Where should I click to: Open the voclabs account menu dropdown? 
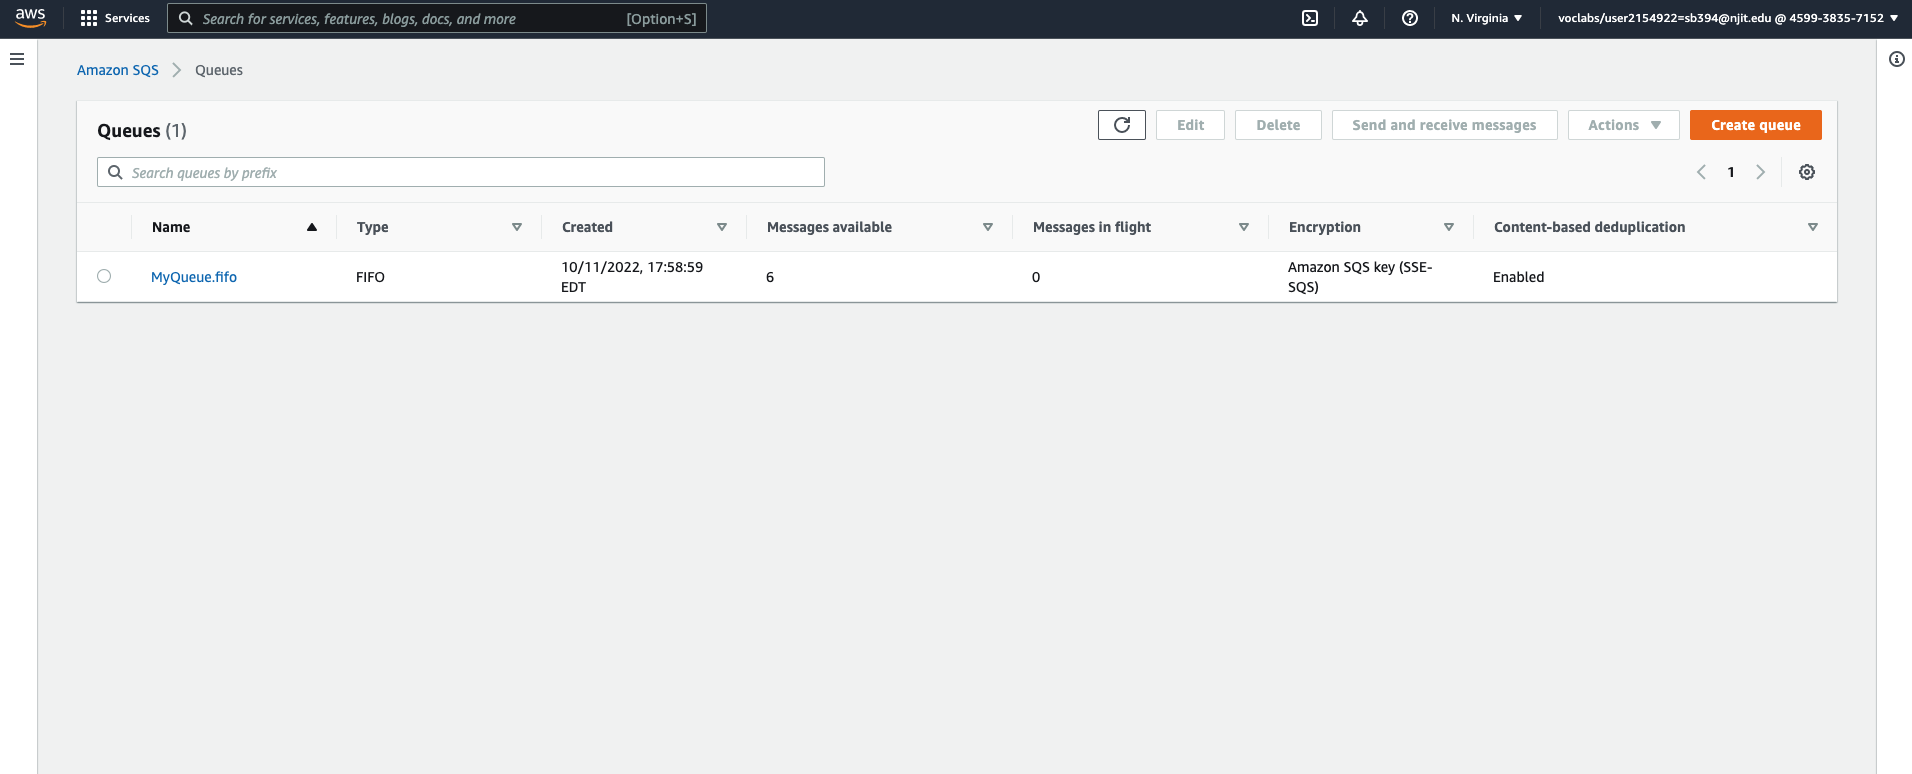[1728, 18]
